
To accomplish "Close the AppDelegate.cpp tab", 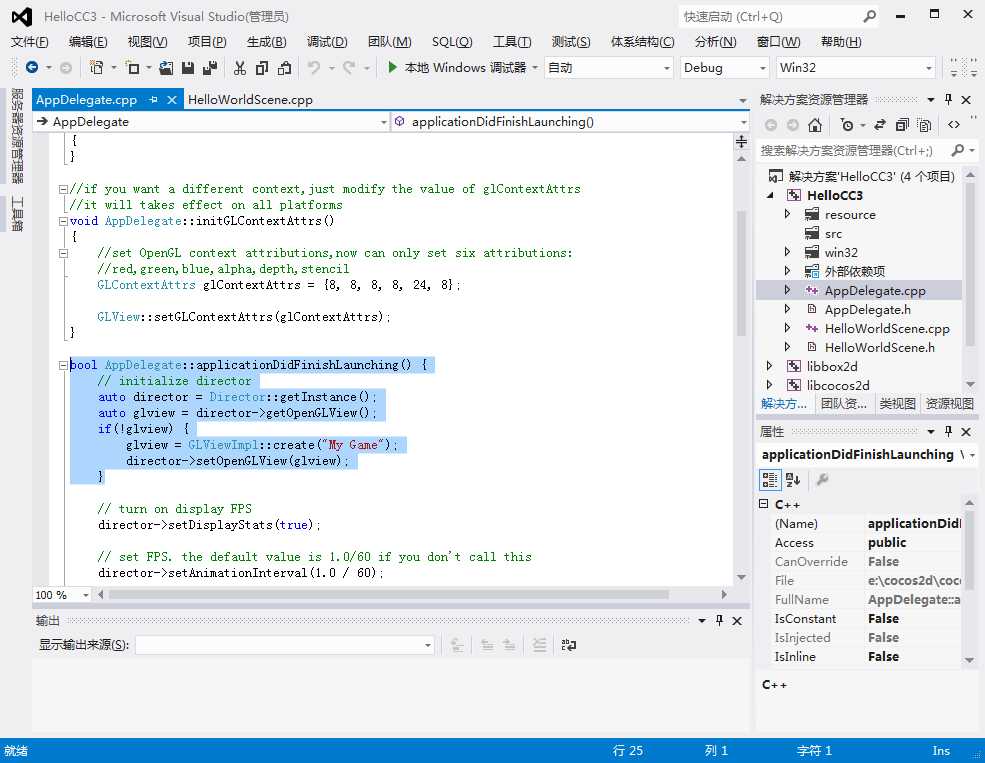I will coord(171,100).
